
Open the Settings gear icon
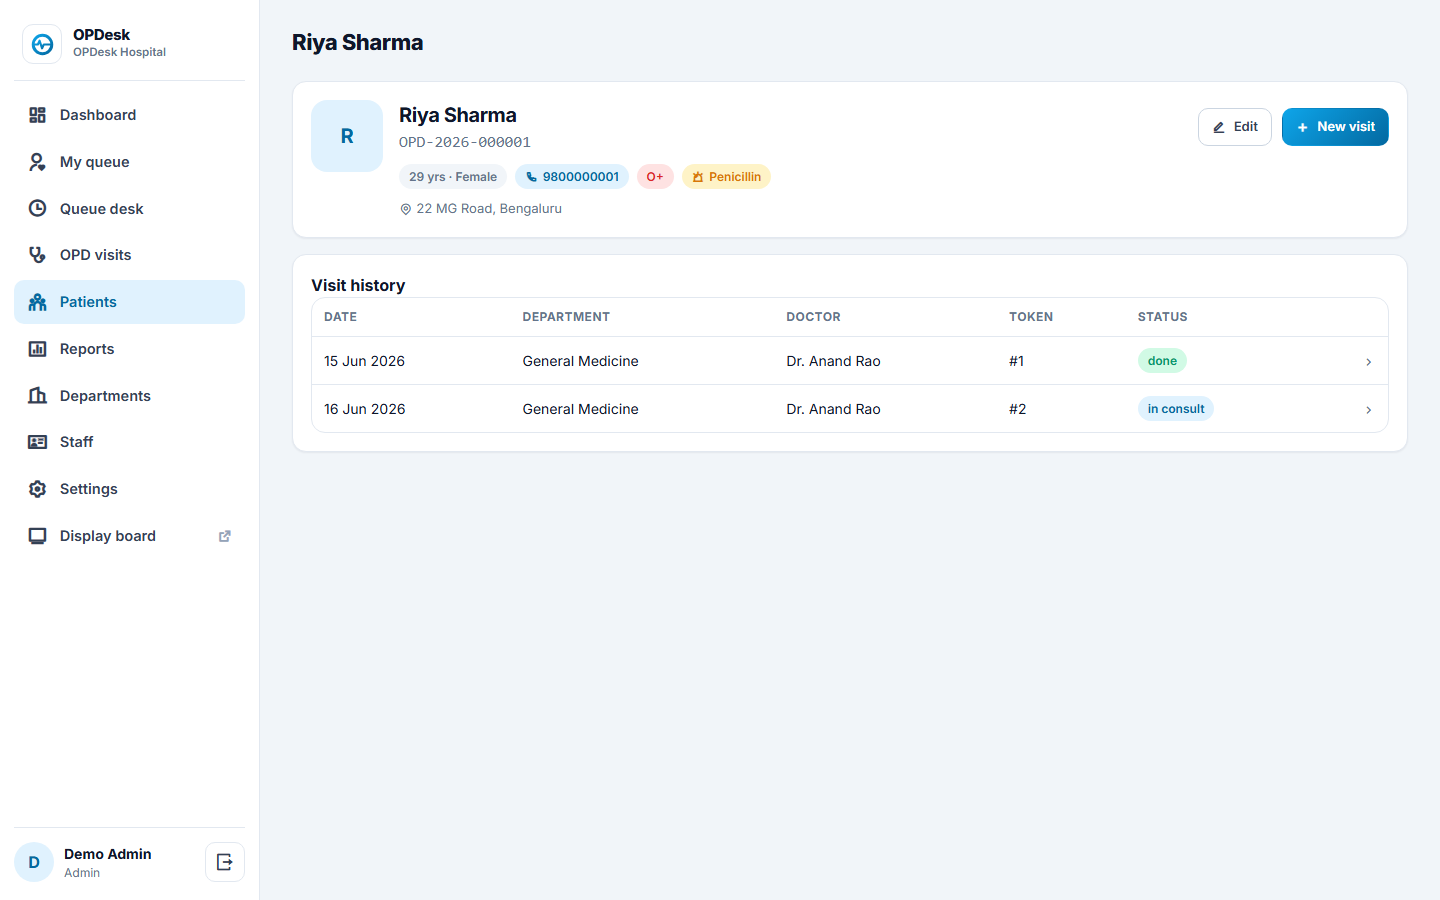click(x=37, y=489)
